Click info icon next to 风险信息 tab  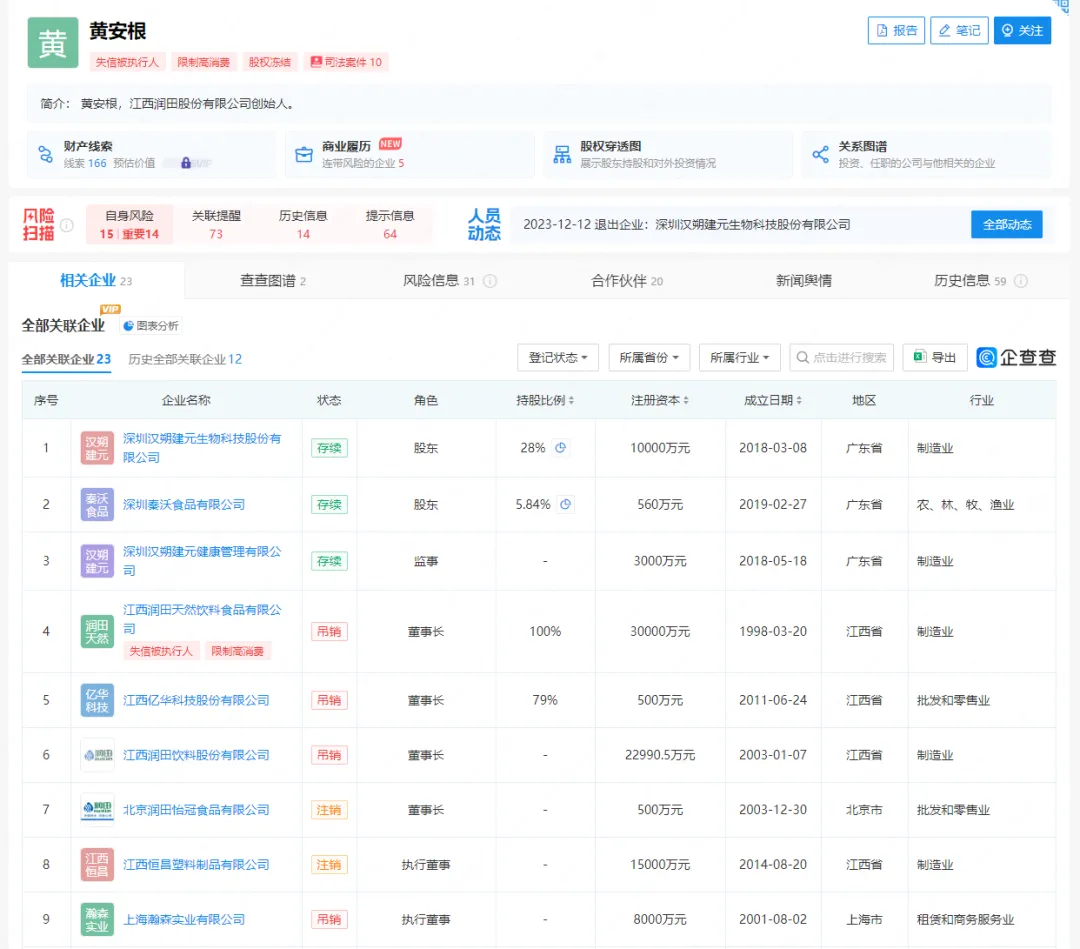(490, 281)
